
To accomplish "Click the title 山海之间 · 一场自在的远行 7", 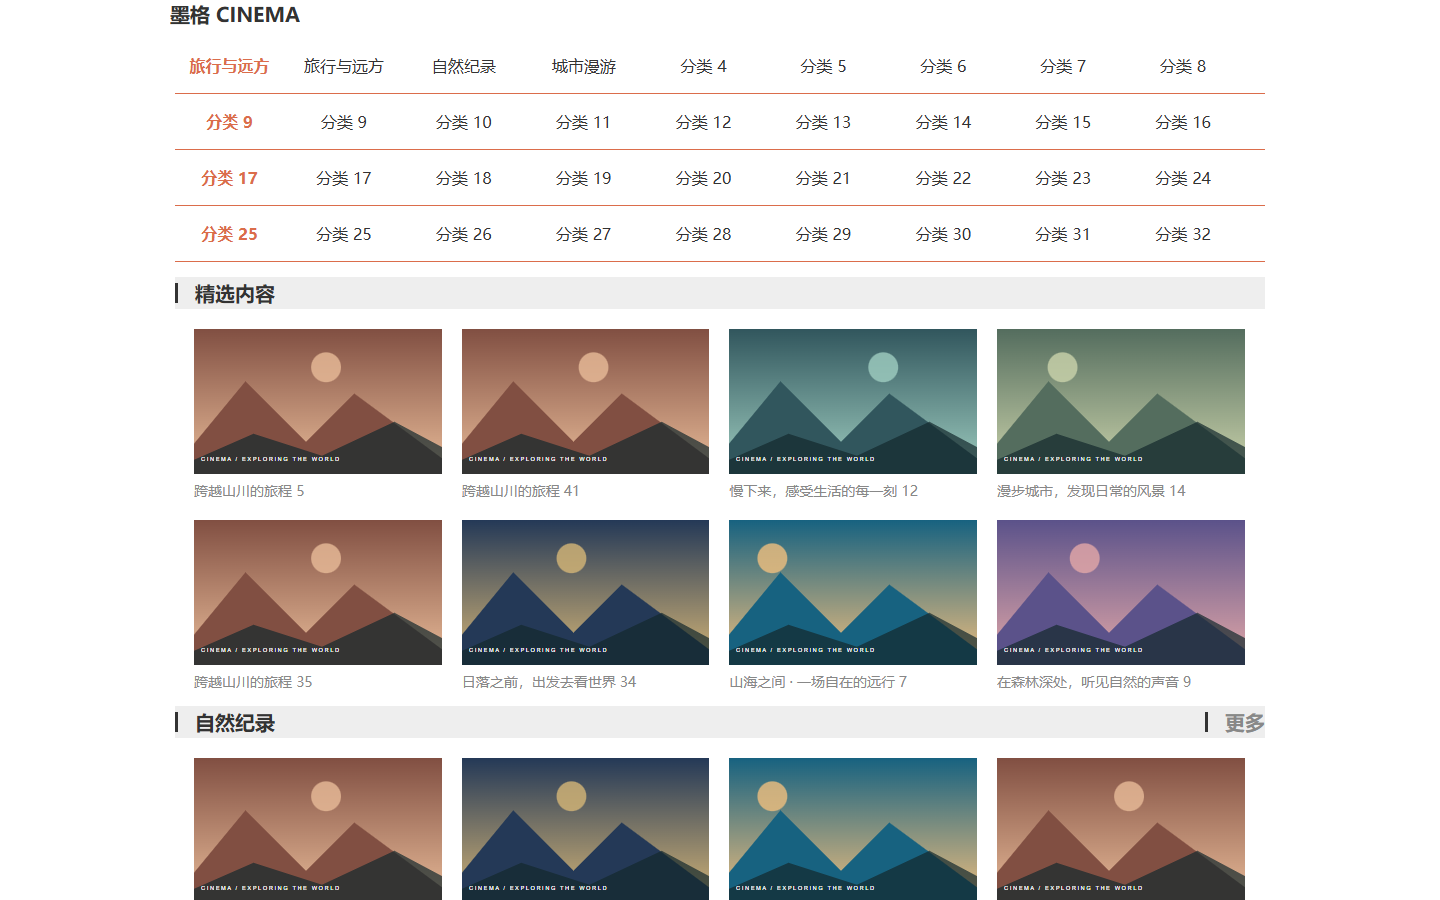I will coord(818,682).
